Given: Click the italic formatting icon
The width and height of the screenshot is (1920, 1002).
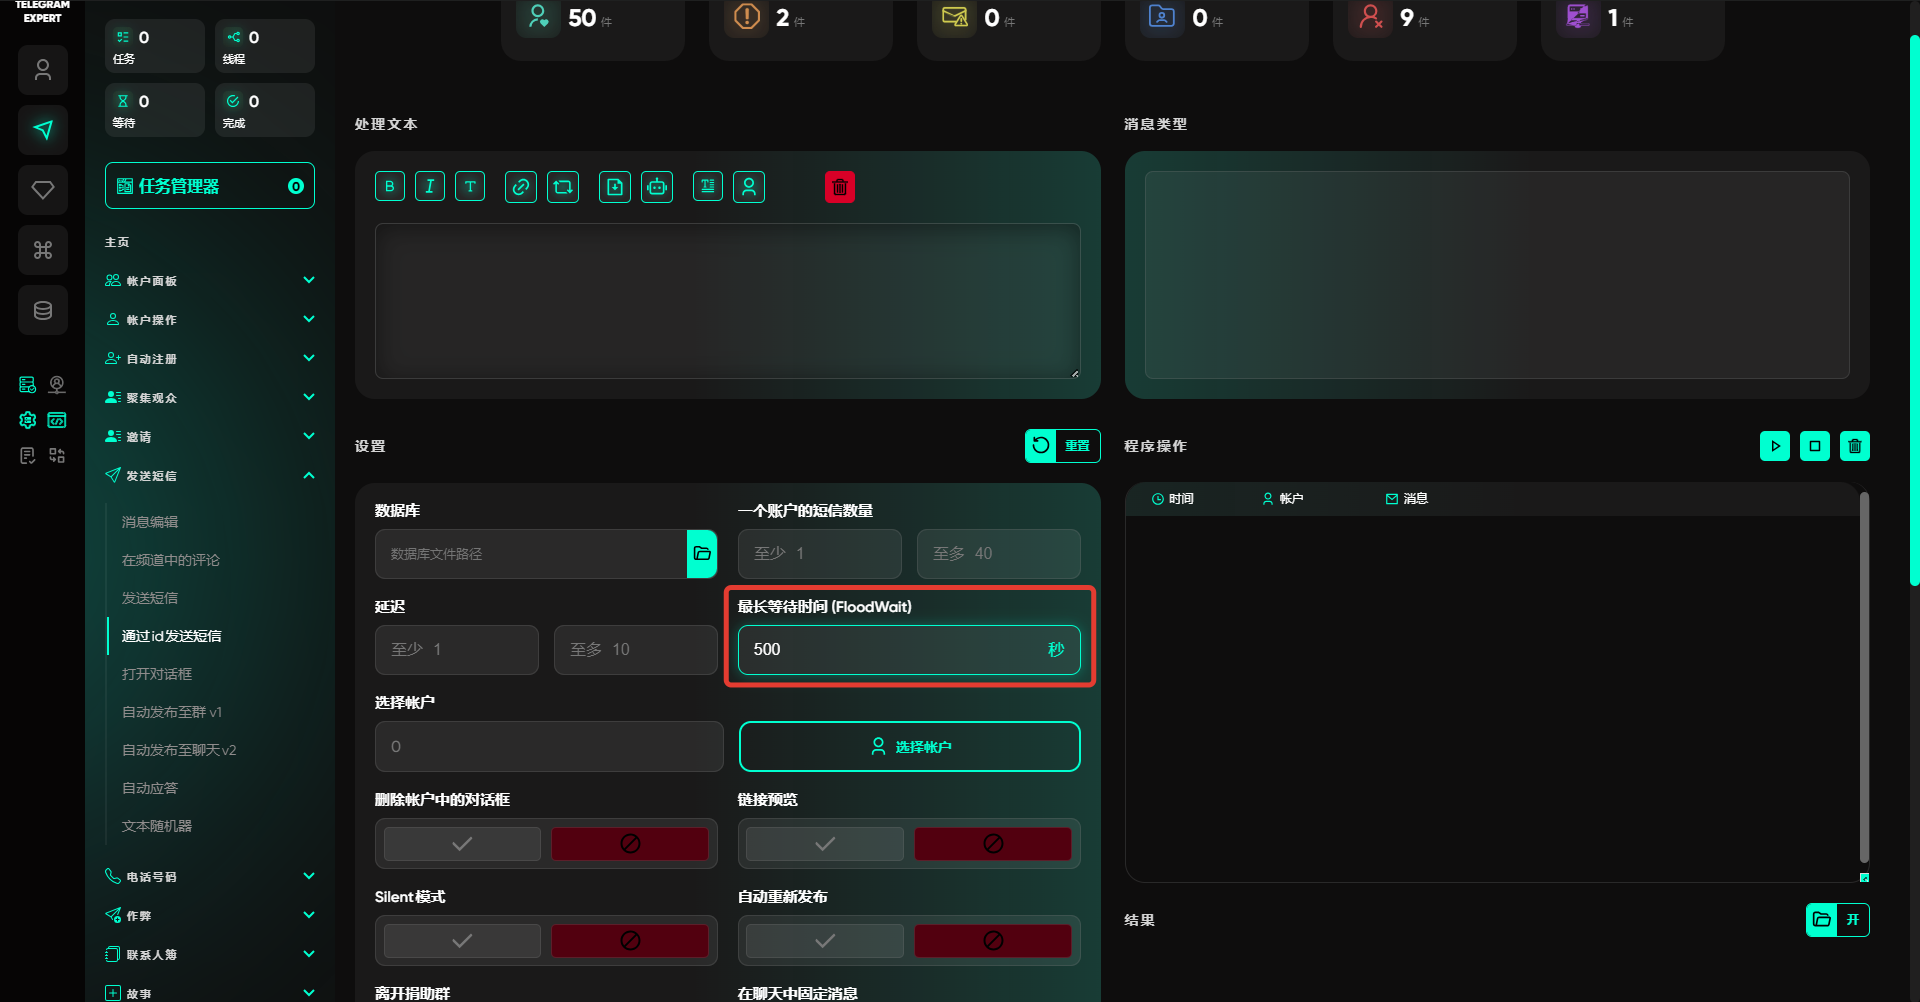Looking at the screenshot, I should click(x=430, y=187).
